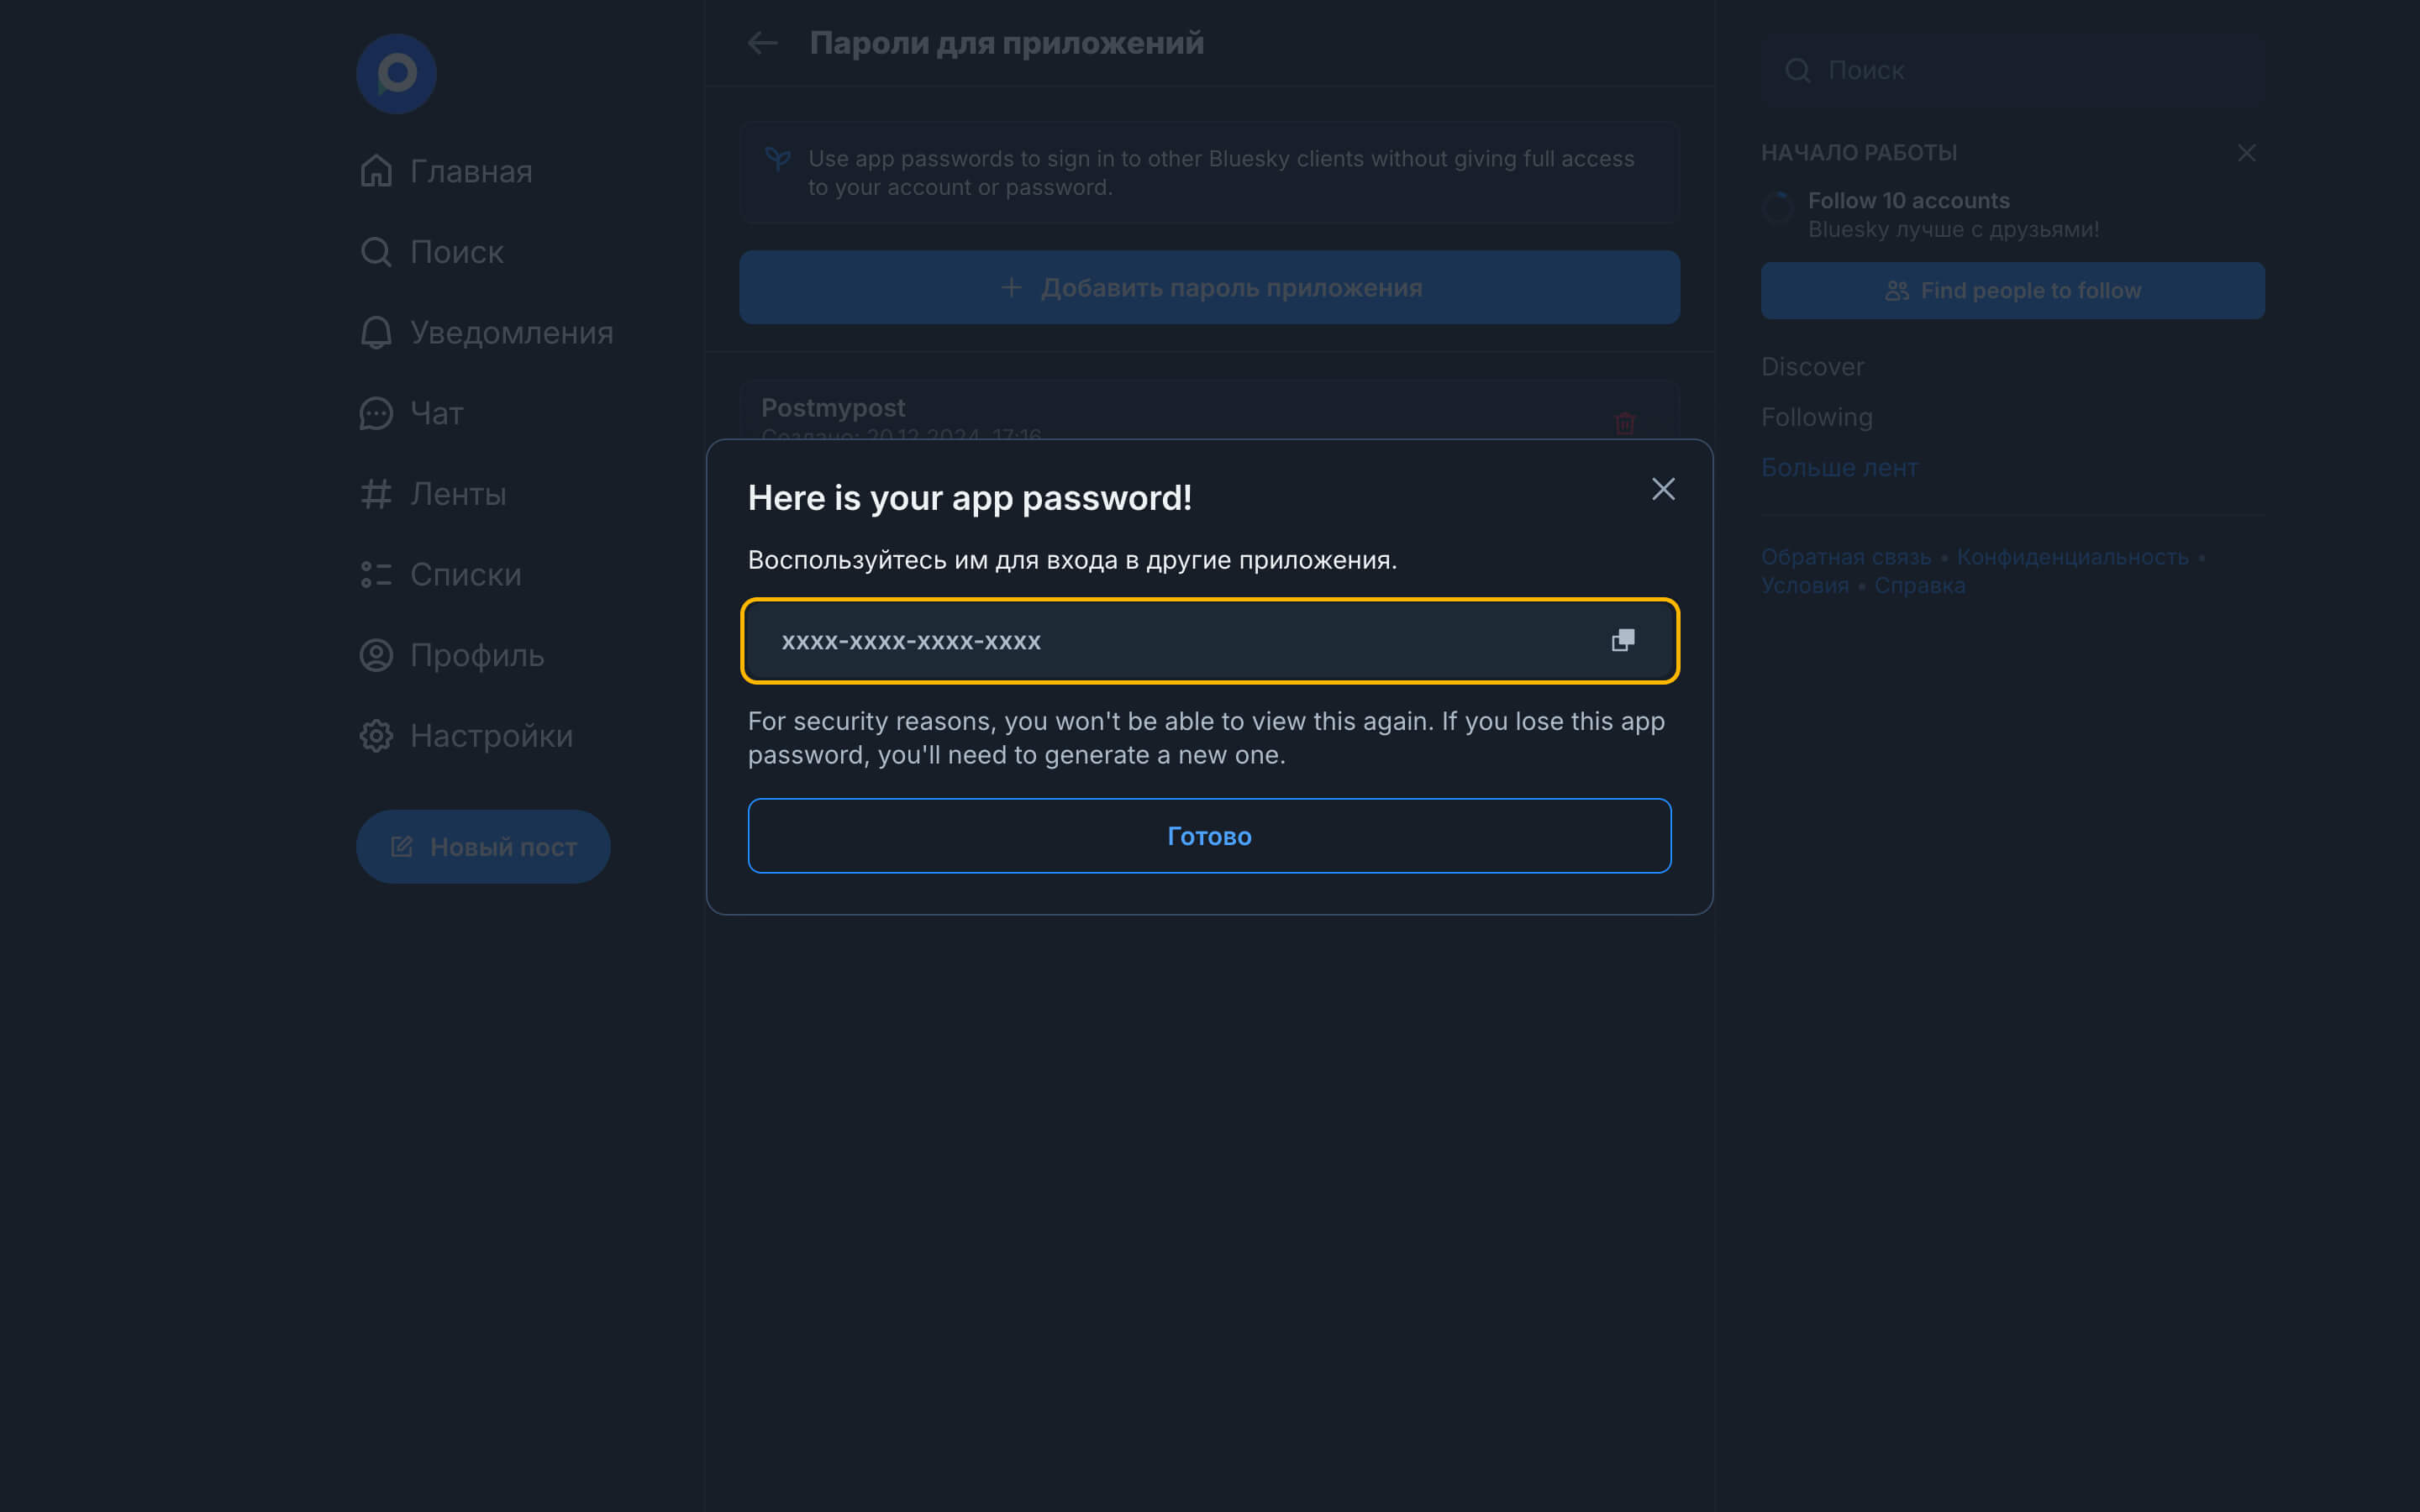
Task: Close the app password dialog
Action: pos(1663,489)
